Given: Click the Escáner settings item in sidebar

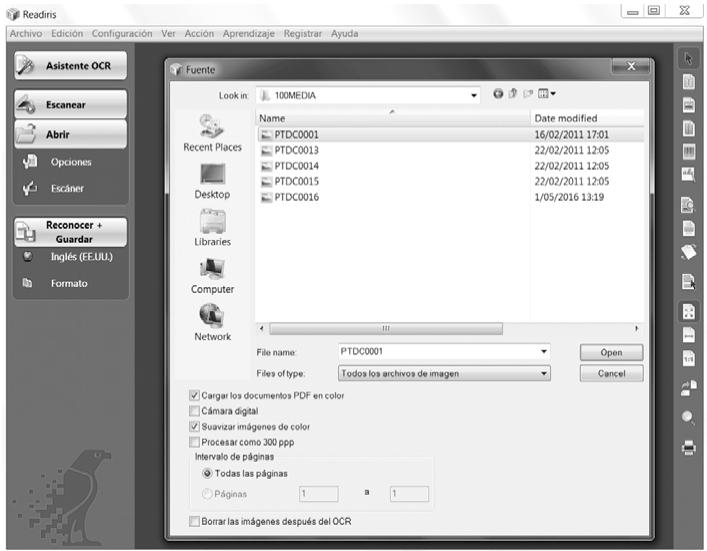Looking at the screenshot, I should coord(67,188).
